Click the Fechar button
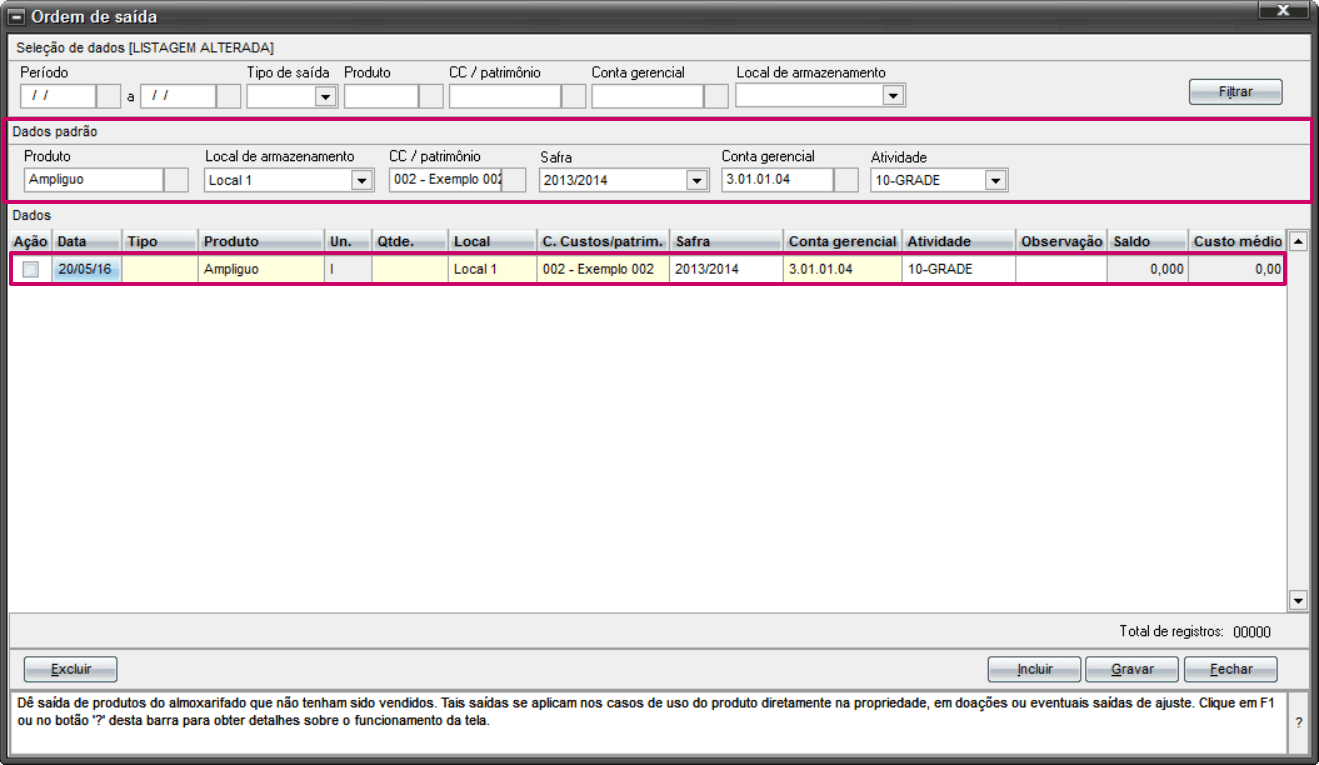Screen dimensions: 1319x765 1231,669
